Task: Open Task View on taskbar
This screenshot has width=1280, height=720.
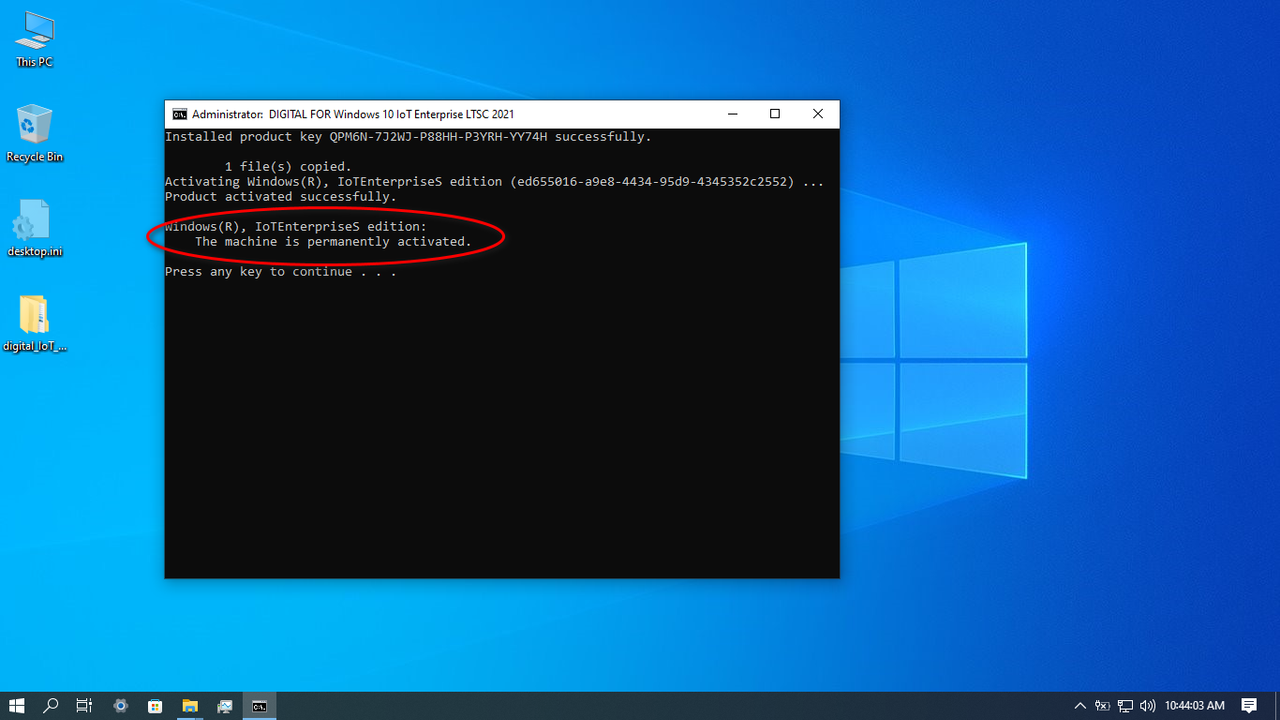Action: pyautogui.click(x=85, y=706)
